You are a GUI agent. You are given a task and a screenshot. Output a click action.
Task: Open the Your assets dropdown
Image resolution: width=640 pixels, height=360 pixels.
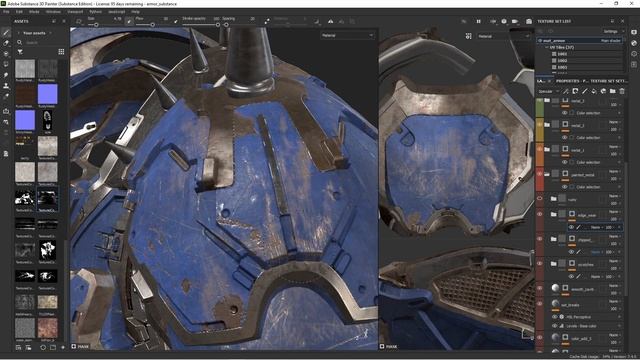37,33
